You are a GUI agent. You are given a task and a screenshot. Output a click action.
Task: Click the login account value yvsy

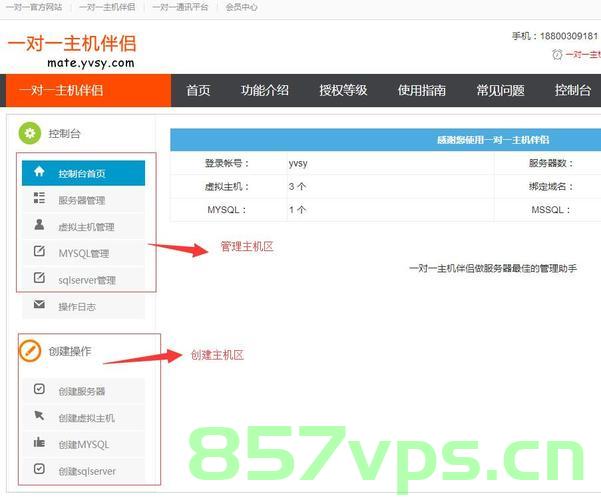298,163
